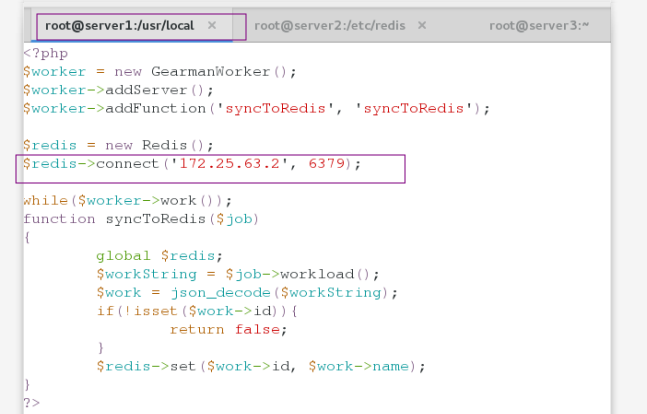
Task: Click the '$workString = $job->workload();' line
Action: [238, 274]
